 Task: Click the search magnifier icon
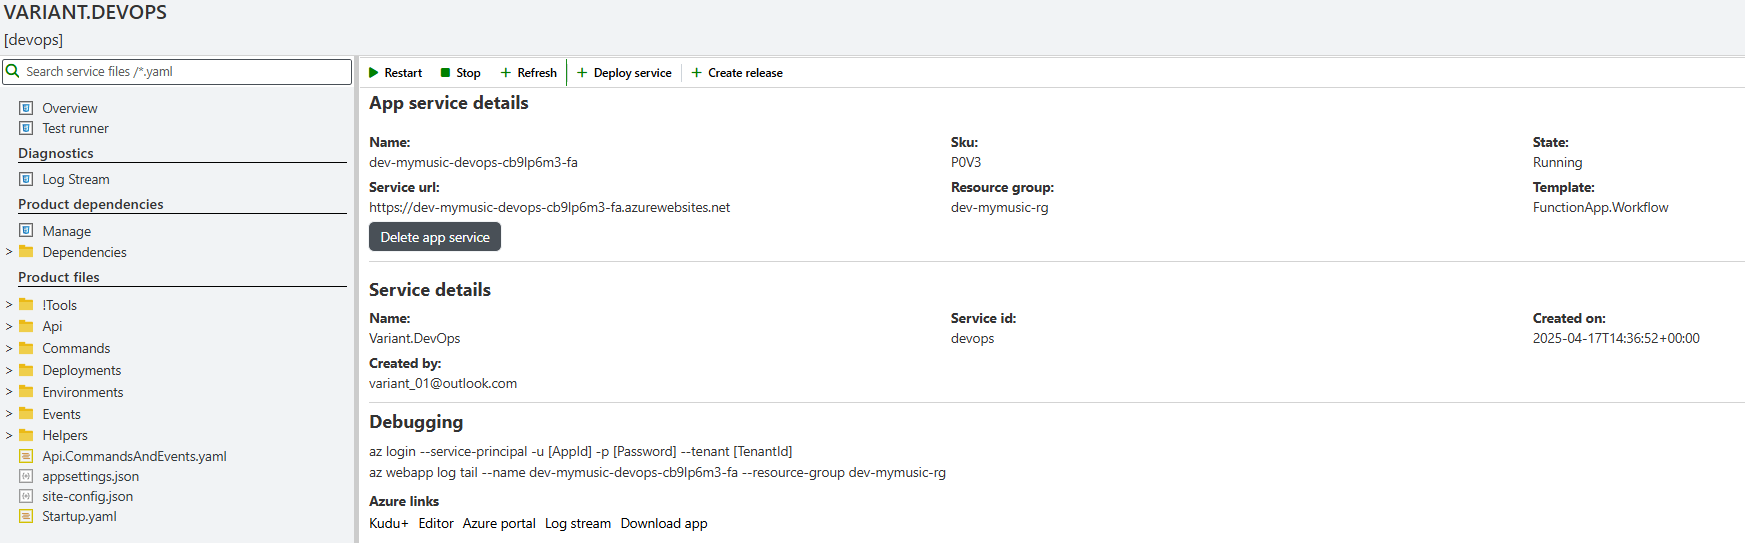13,71
